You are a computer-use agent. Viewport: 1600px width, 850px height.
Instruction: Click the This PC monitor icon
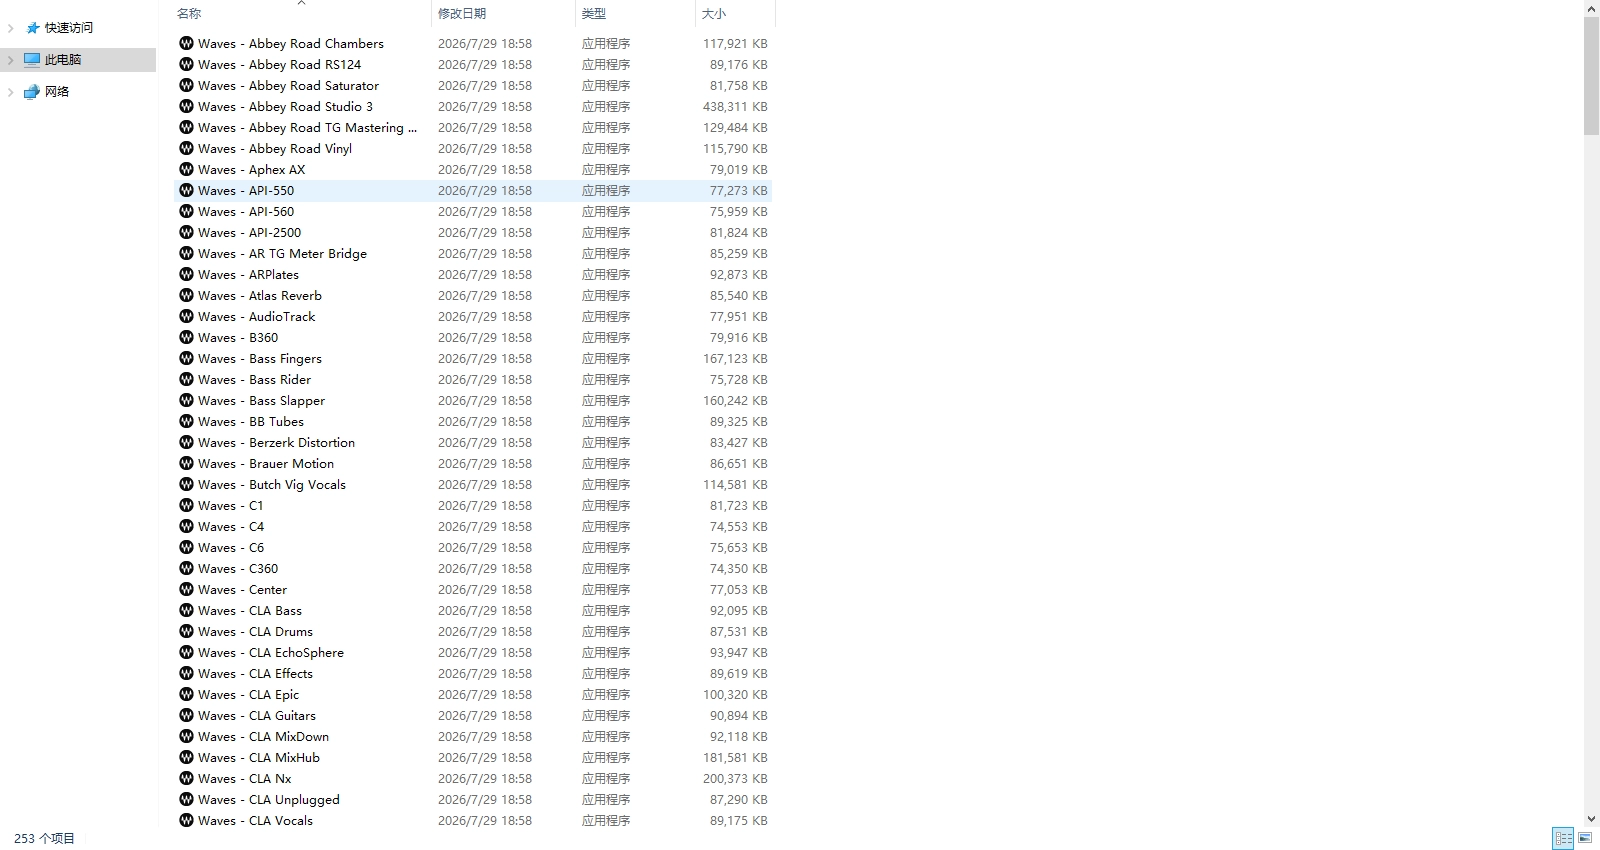32,60
